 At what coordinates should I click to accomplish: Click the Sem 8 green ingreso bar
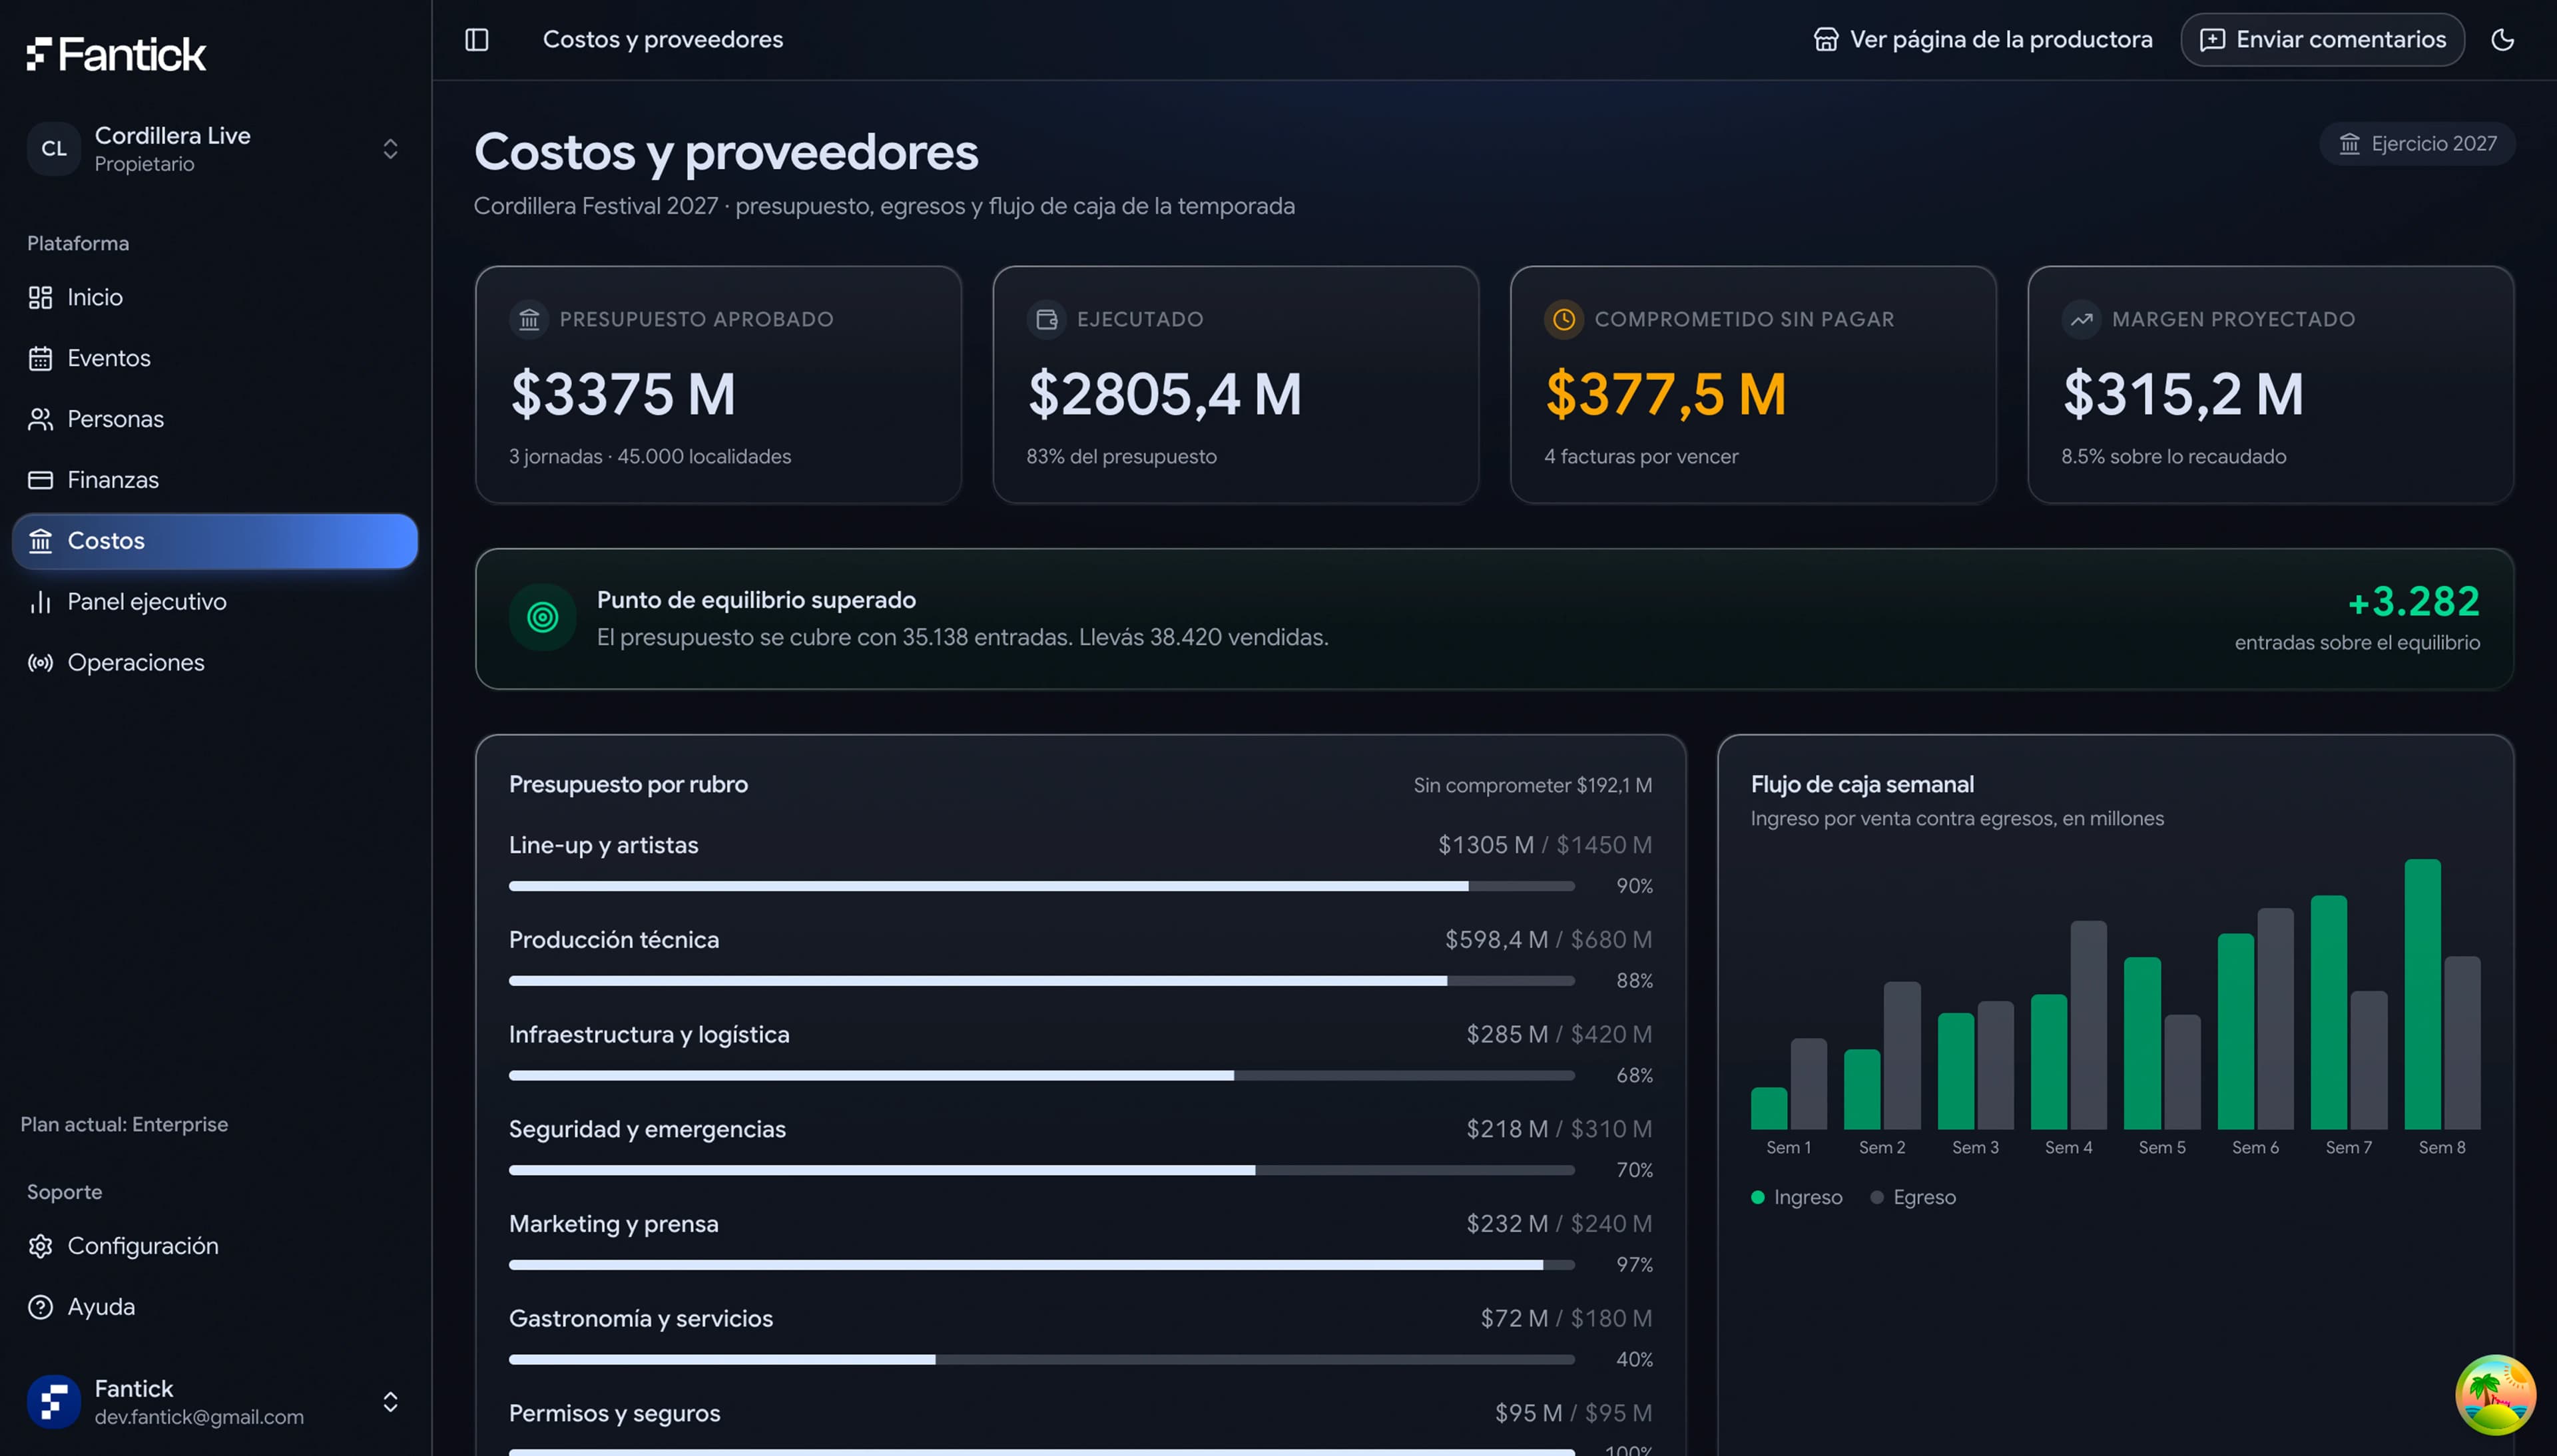pyautogui.click(x=2422, y=994)
